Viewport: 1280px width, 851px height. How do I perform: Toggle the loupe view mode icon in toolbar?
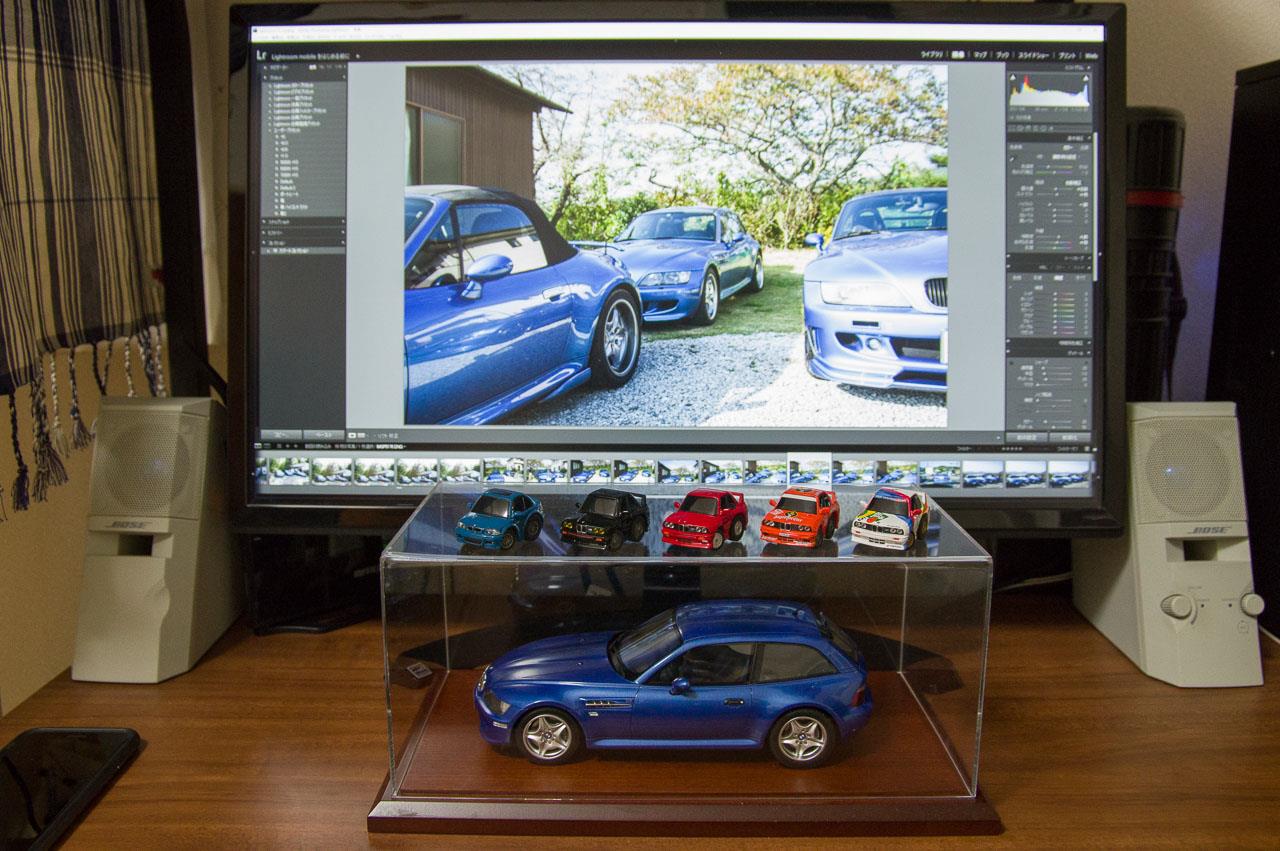click(x=352, y=435)
